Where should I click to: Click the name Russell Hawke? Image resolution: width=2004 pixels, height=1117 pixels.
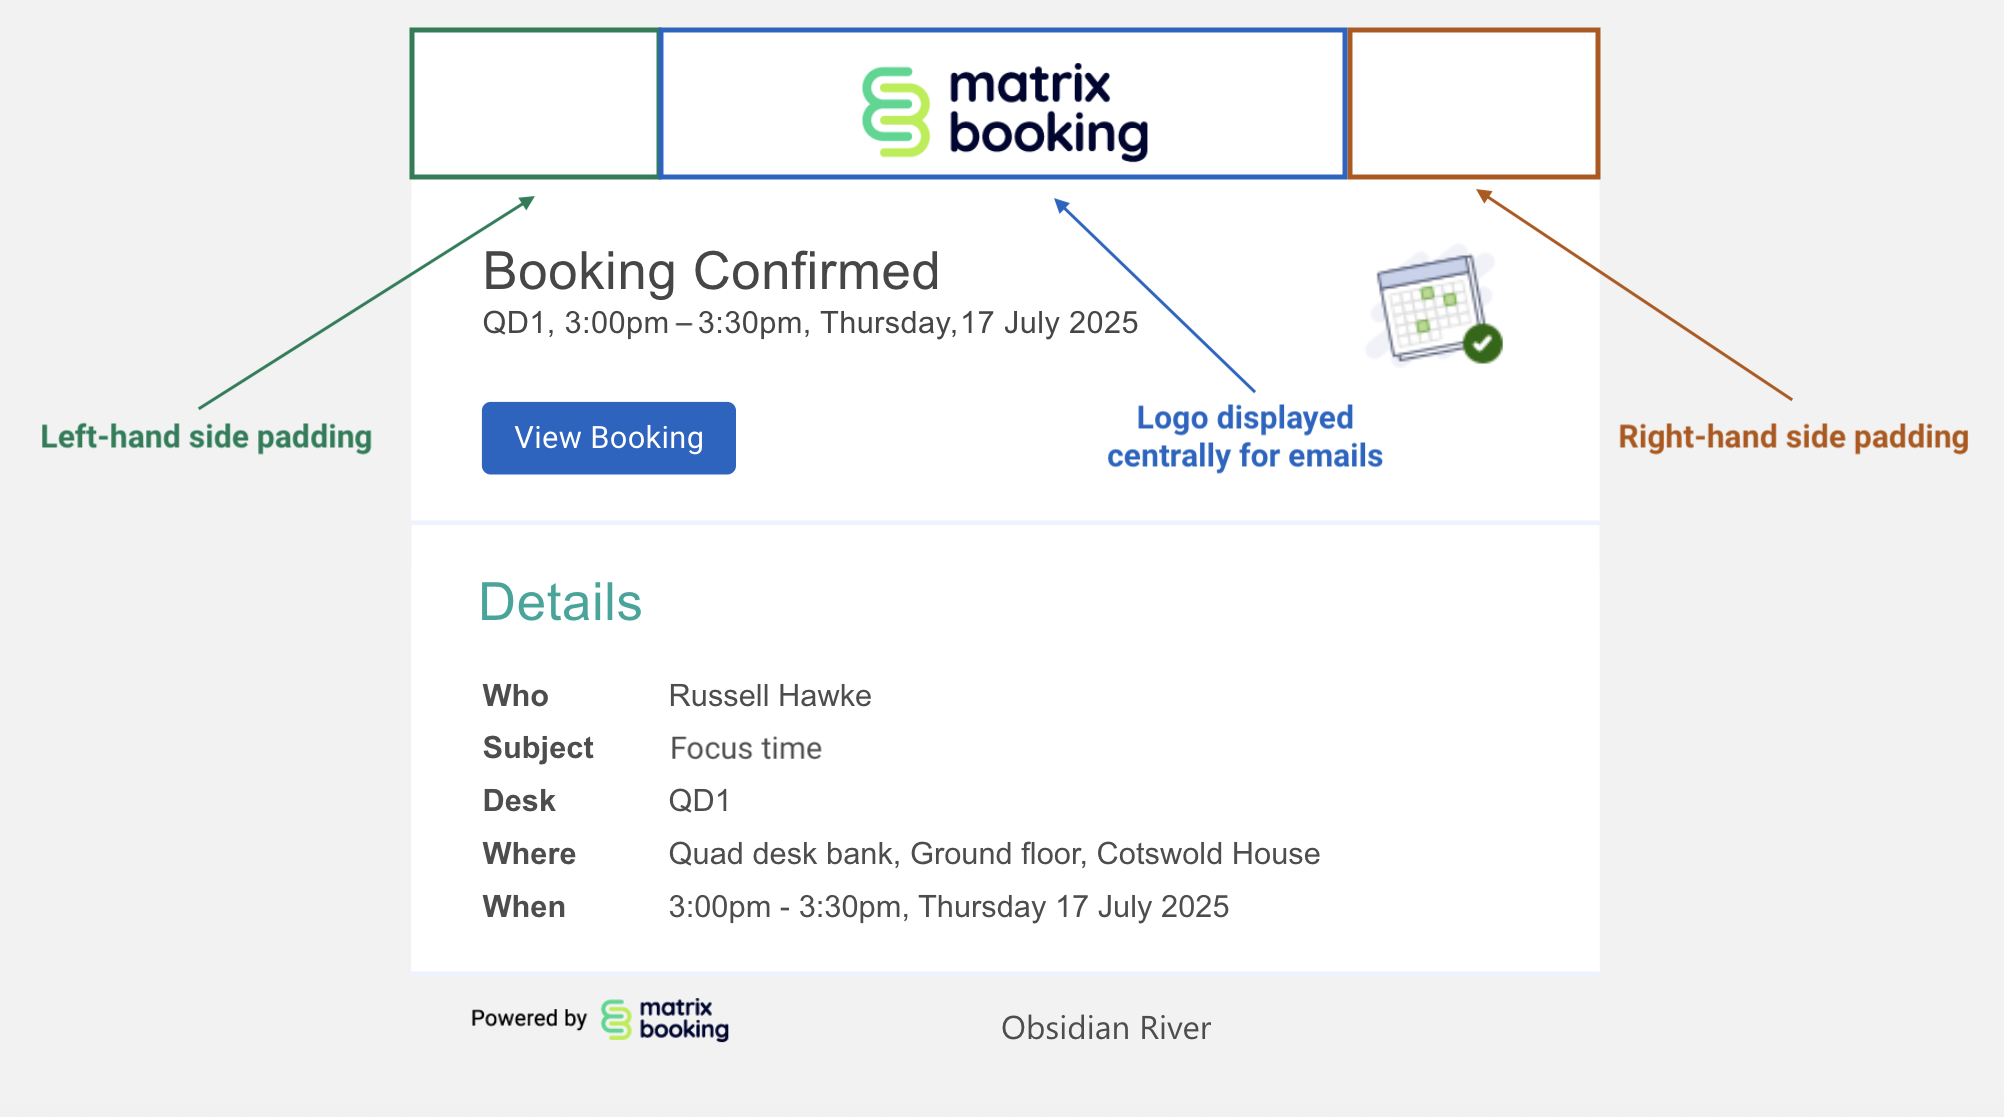pyautogui.click(x=770, y=696)
